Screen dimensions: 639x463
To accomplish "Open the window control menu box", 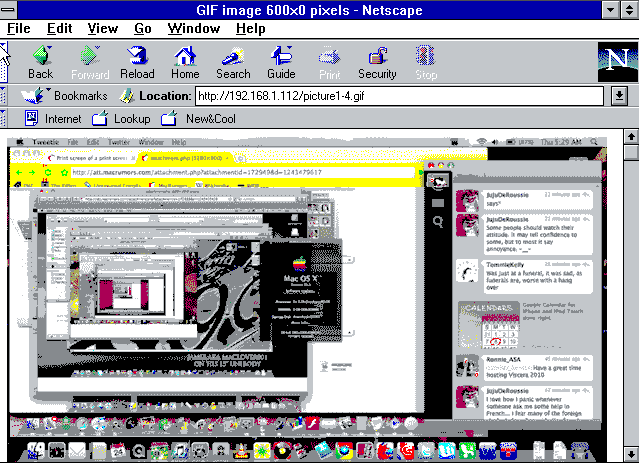I will click(x=8, y=10).
